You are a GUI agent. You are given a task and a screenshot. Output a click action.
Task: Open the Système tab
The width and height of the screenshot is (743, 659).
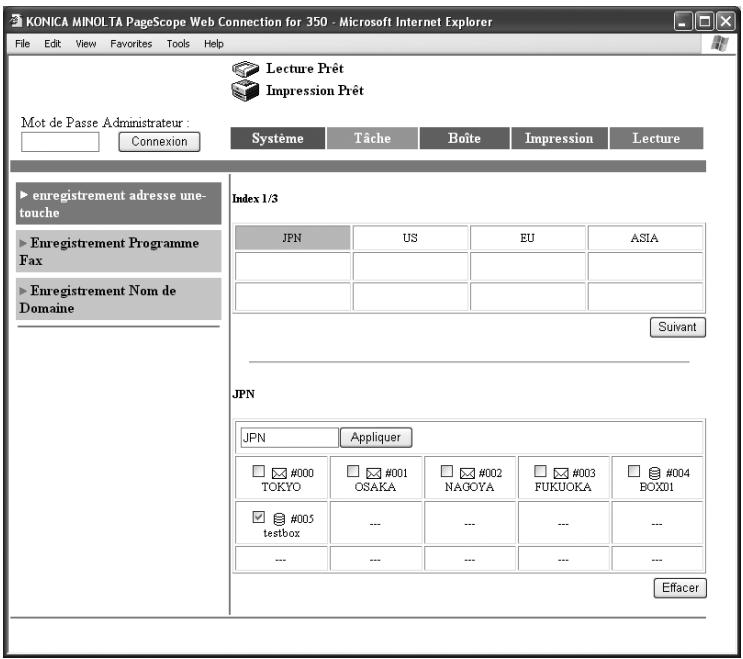[278, 138]
